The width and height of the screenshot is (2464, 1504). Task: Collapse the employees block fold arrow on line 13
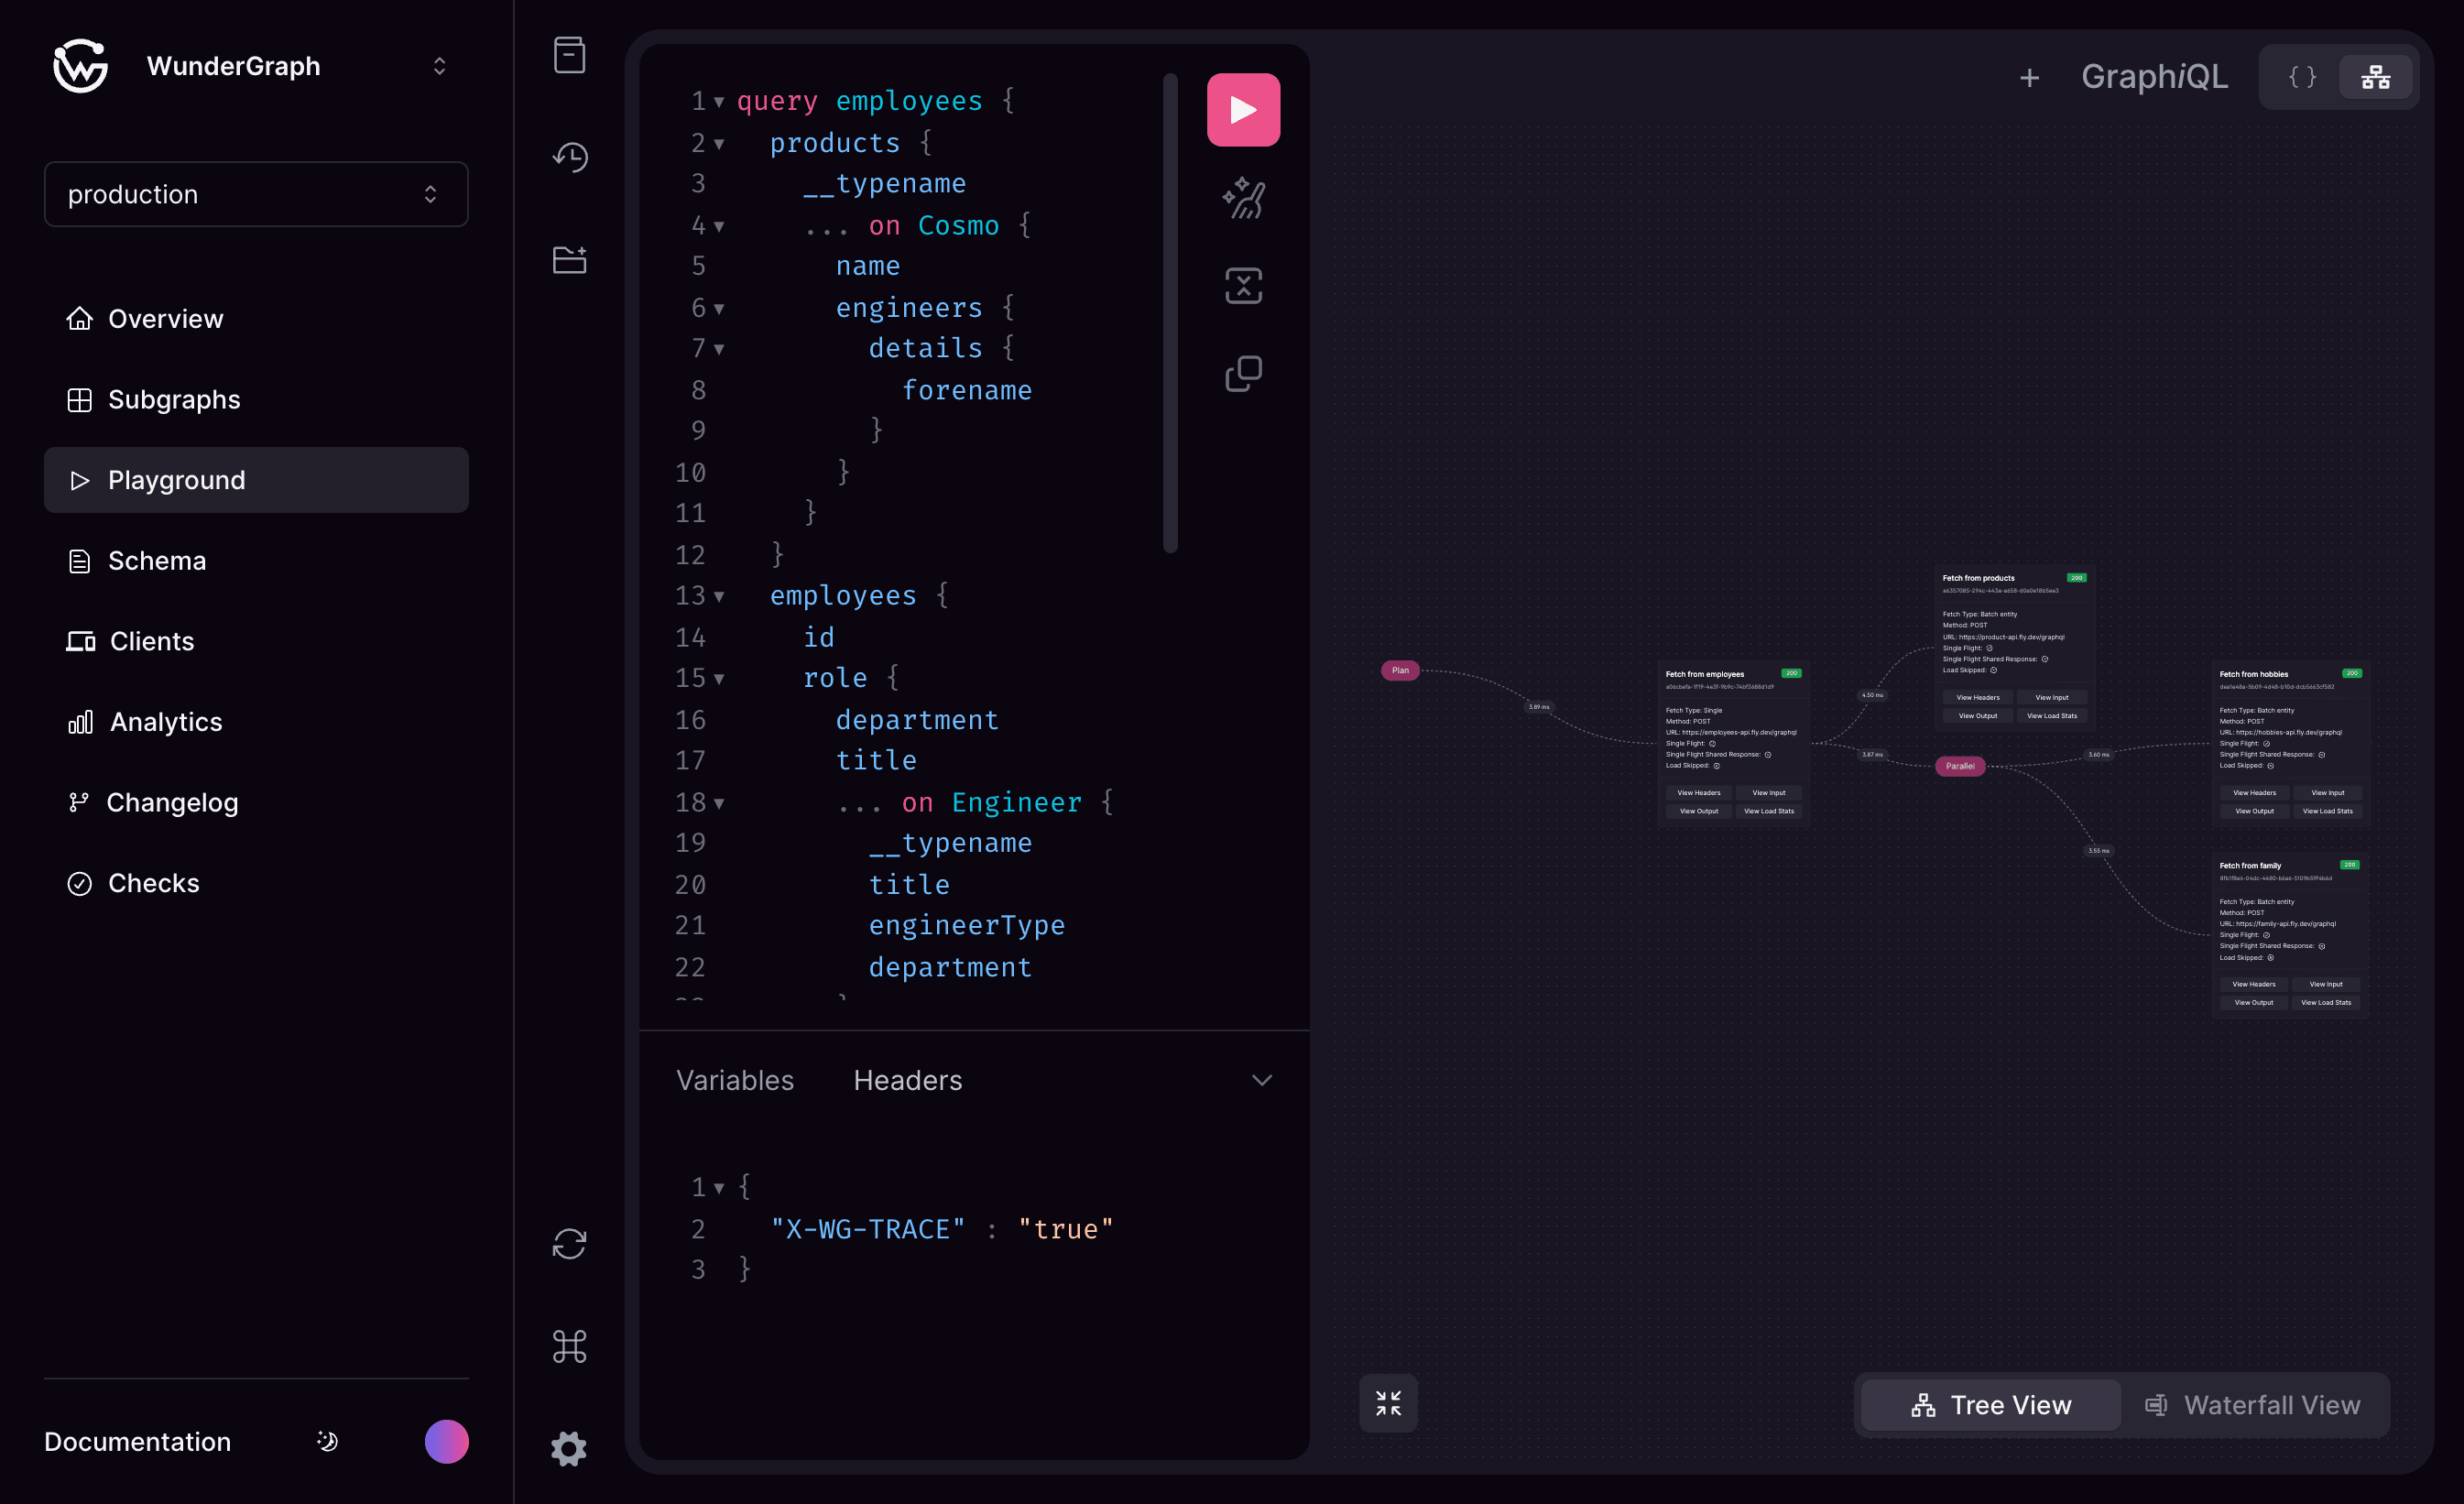tap(719, 596)
